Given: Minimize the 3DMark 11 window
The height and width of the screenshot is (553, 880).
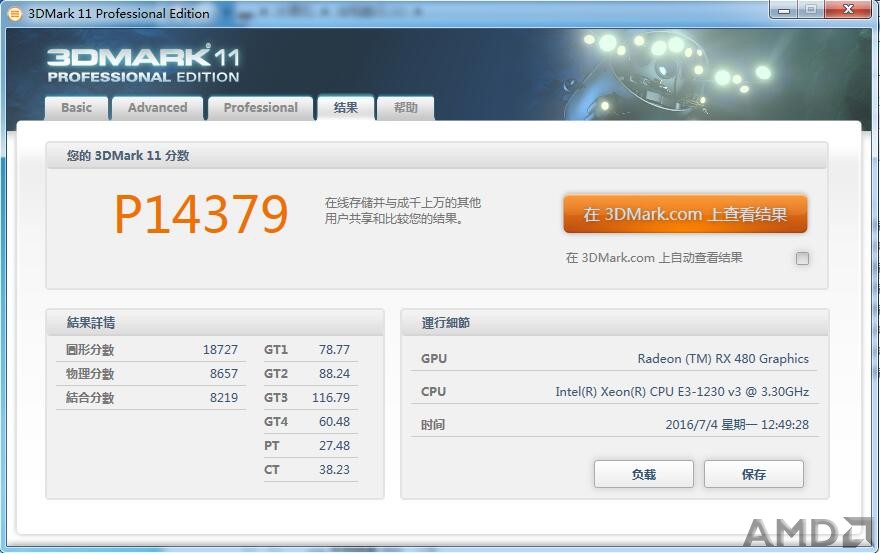Looking at the screenshot, I should pyautogui.click(x=785, y=10).
